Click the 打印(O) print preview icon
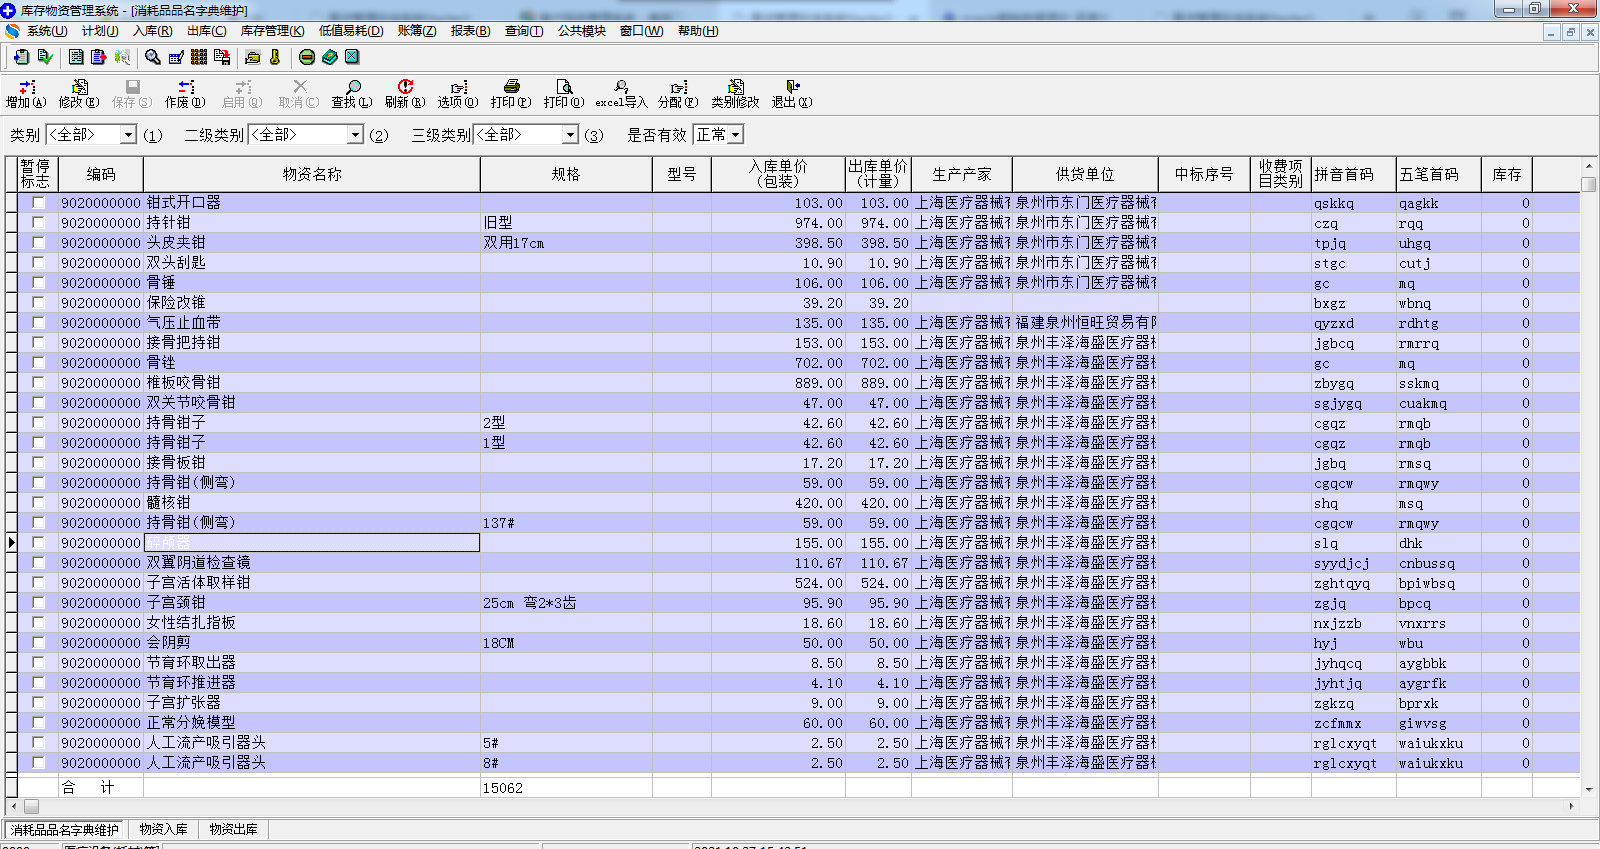Image resolution: width=1600 pixels, height=849 pixels. [x=564, y=94]
